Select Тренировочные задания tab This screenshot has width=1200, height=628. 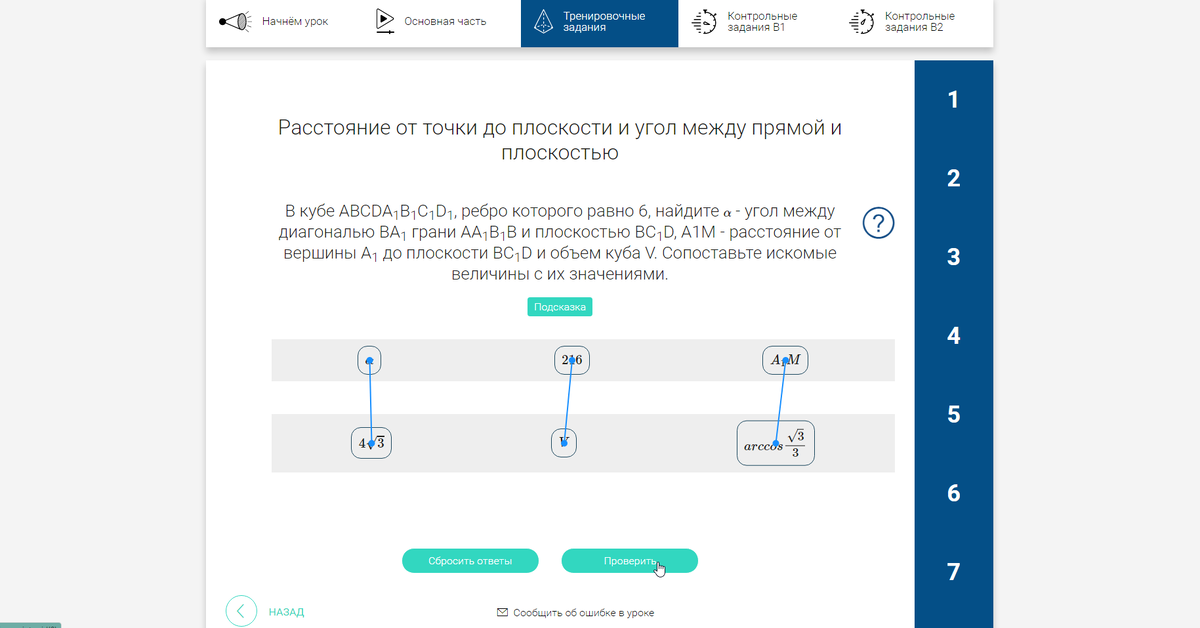pyautogui.click(x=599, y=22)
